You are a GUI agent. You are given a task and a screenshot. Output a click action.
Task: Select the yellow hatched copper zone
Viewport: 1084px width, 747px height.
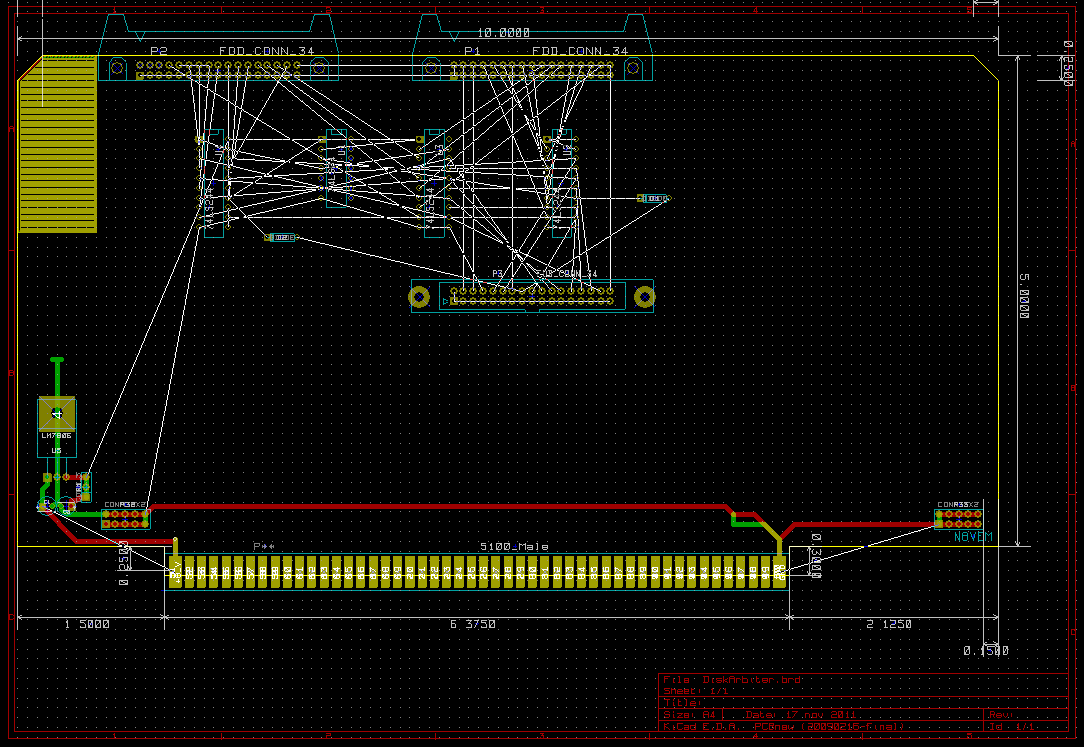[58, 145]
